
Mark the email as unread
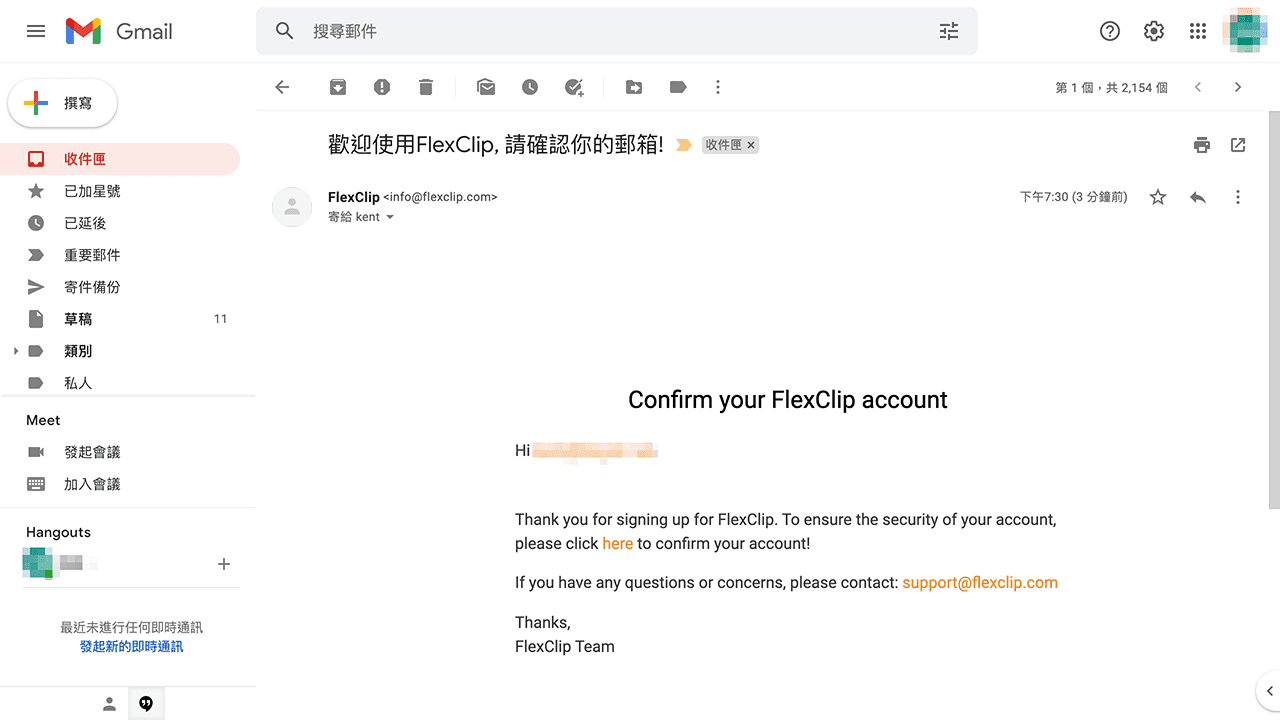pos(486,87)
